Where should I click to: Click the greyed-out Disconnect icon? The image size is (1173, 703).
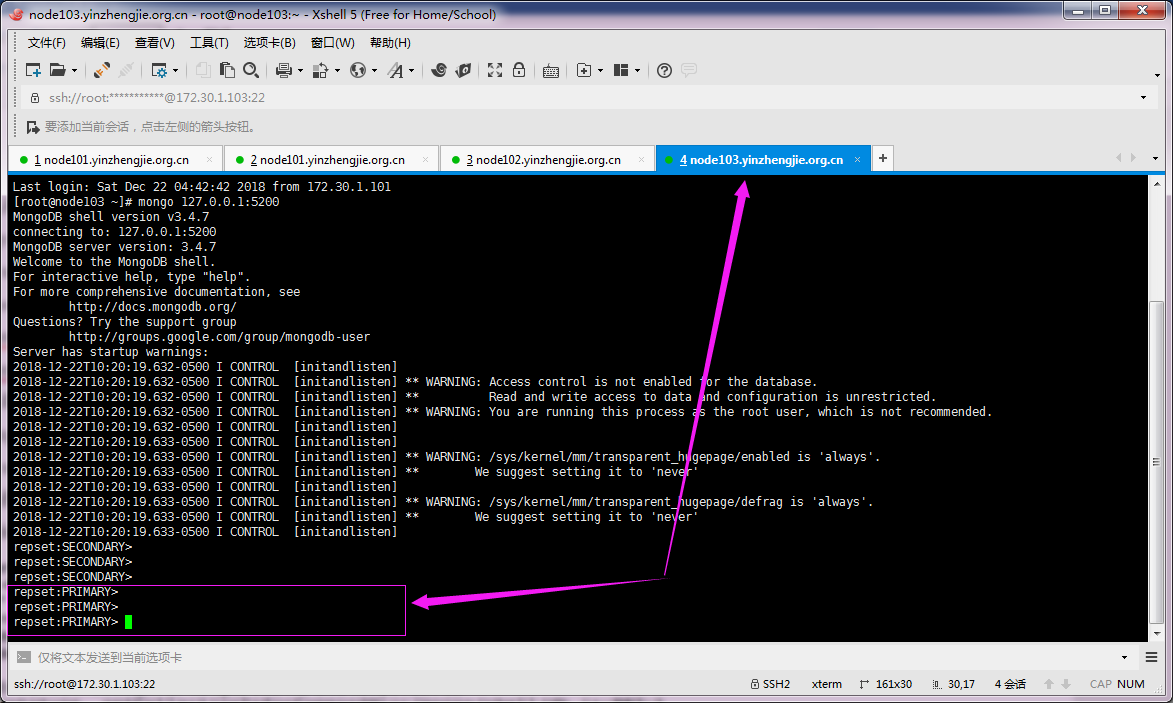pos(126,70)
